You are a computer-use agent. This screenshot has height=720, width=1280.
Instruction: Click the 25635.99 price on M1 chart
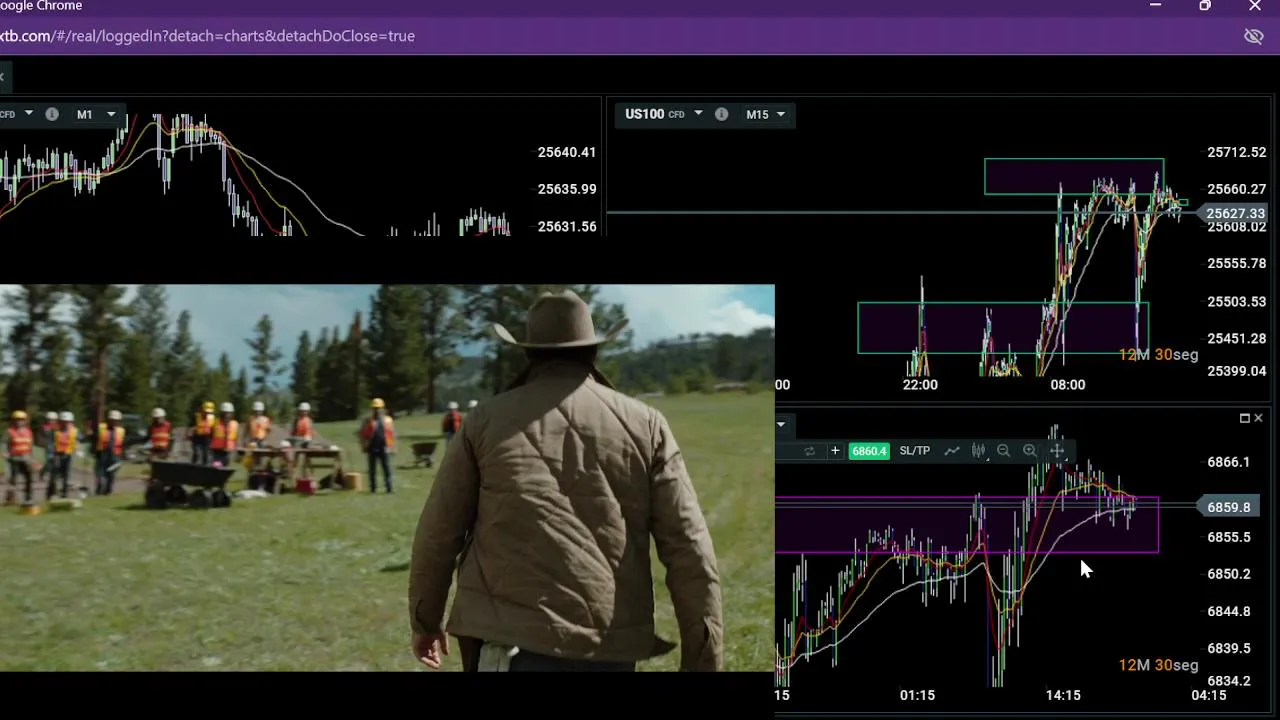(567, 189)
